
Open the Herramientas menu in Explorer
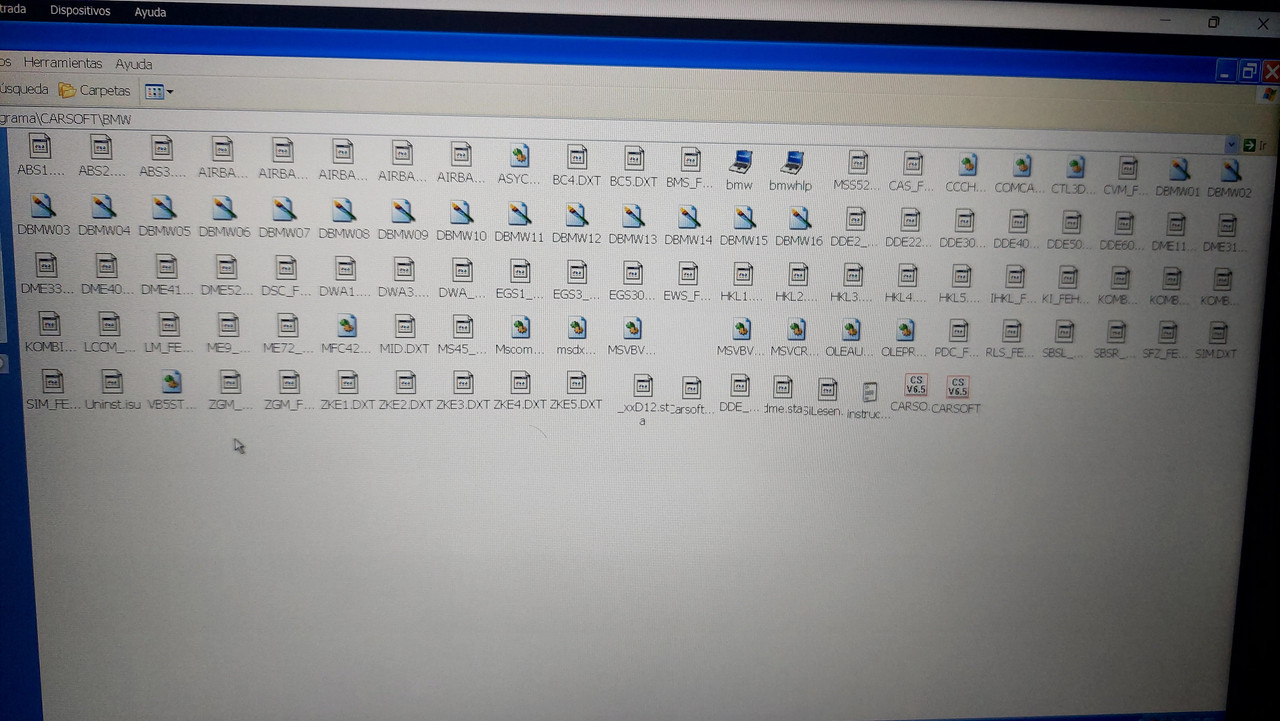pyautogui.click(x=63, y=62)
